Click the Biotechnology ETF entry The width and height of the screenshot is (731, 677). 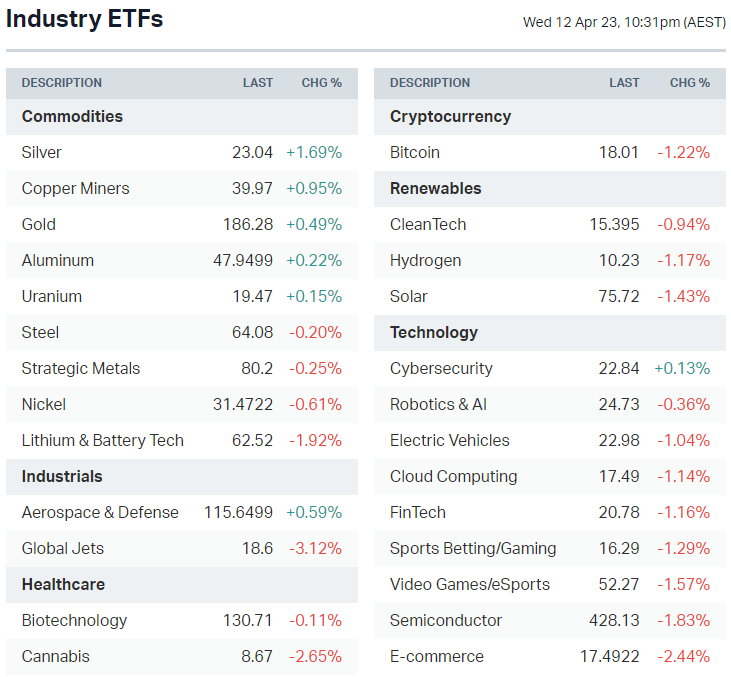click(x=74, y=621)
